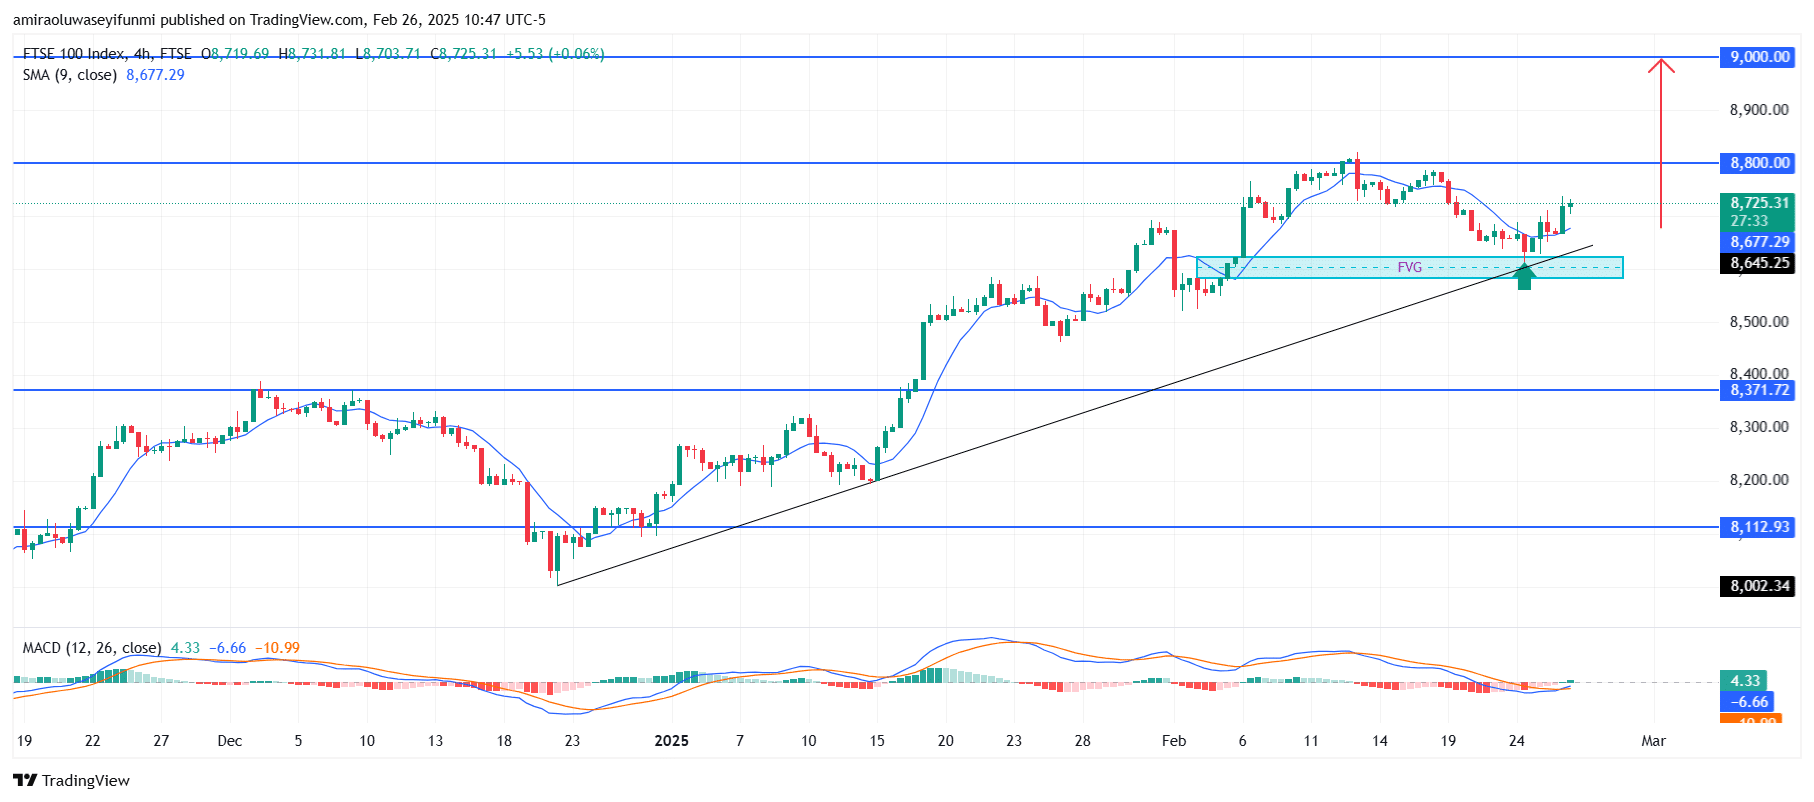
Task: Click the 9,000.00 price level label
Action: pyautogui.click(x=1759, y=57)
